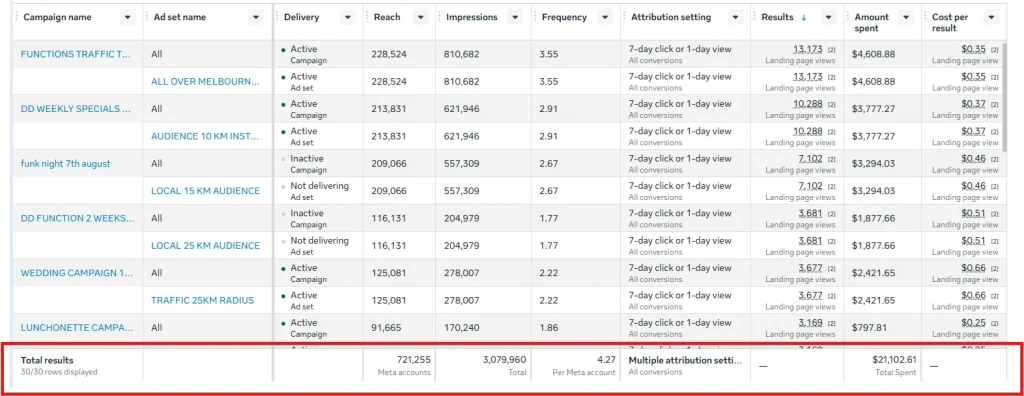This screenshot has width=1024, height=396.
Task: Select Not delivering status of LOCAL 25 KM AUDIENCE
Action: coord(319,240)
